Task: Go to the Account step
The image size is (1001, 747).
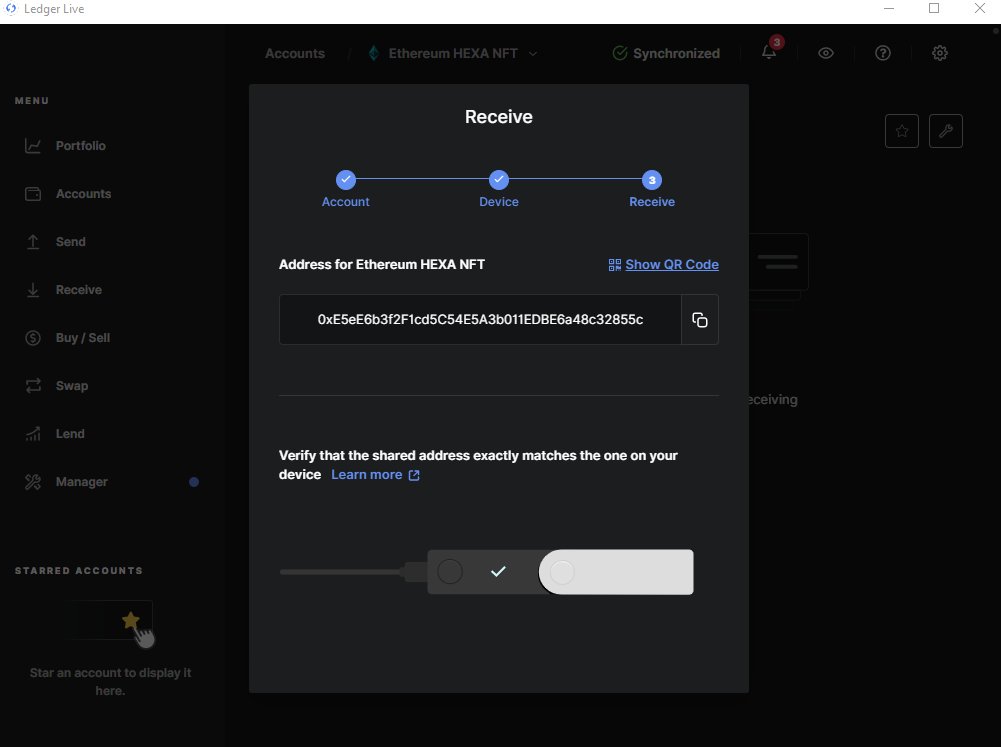Action: 345,189
